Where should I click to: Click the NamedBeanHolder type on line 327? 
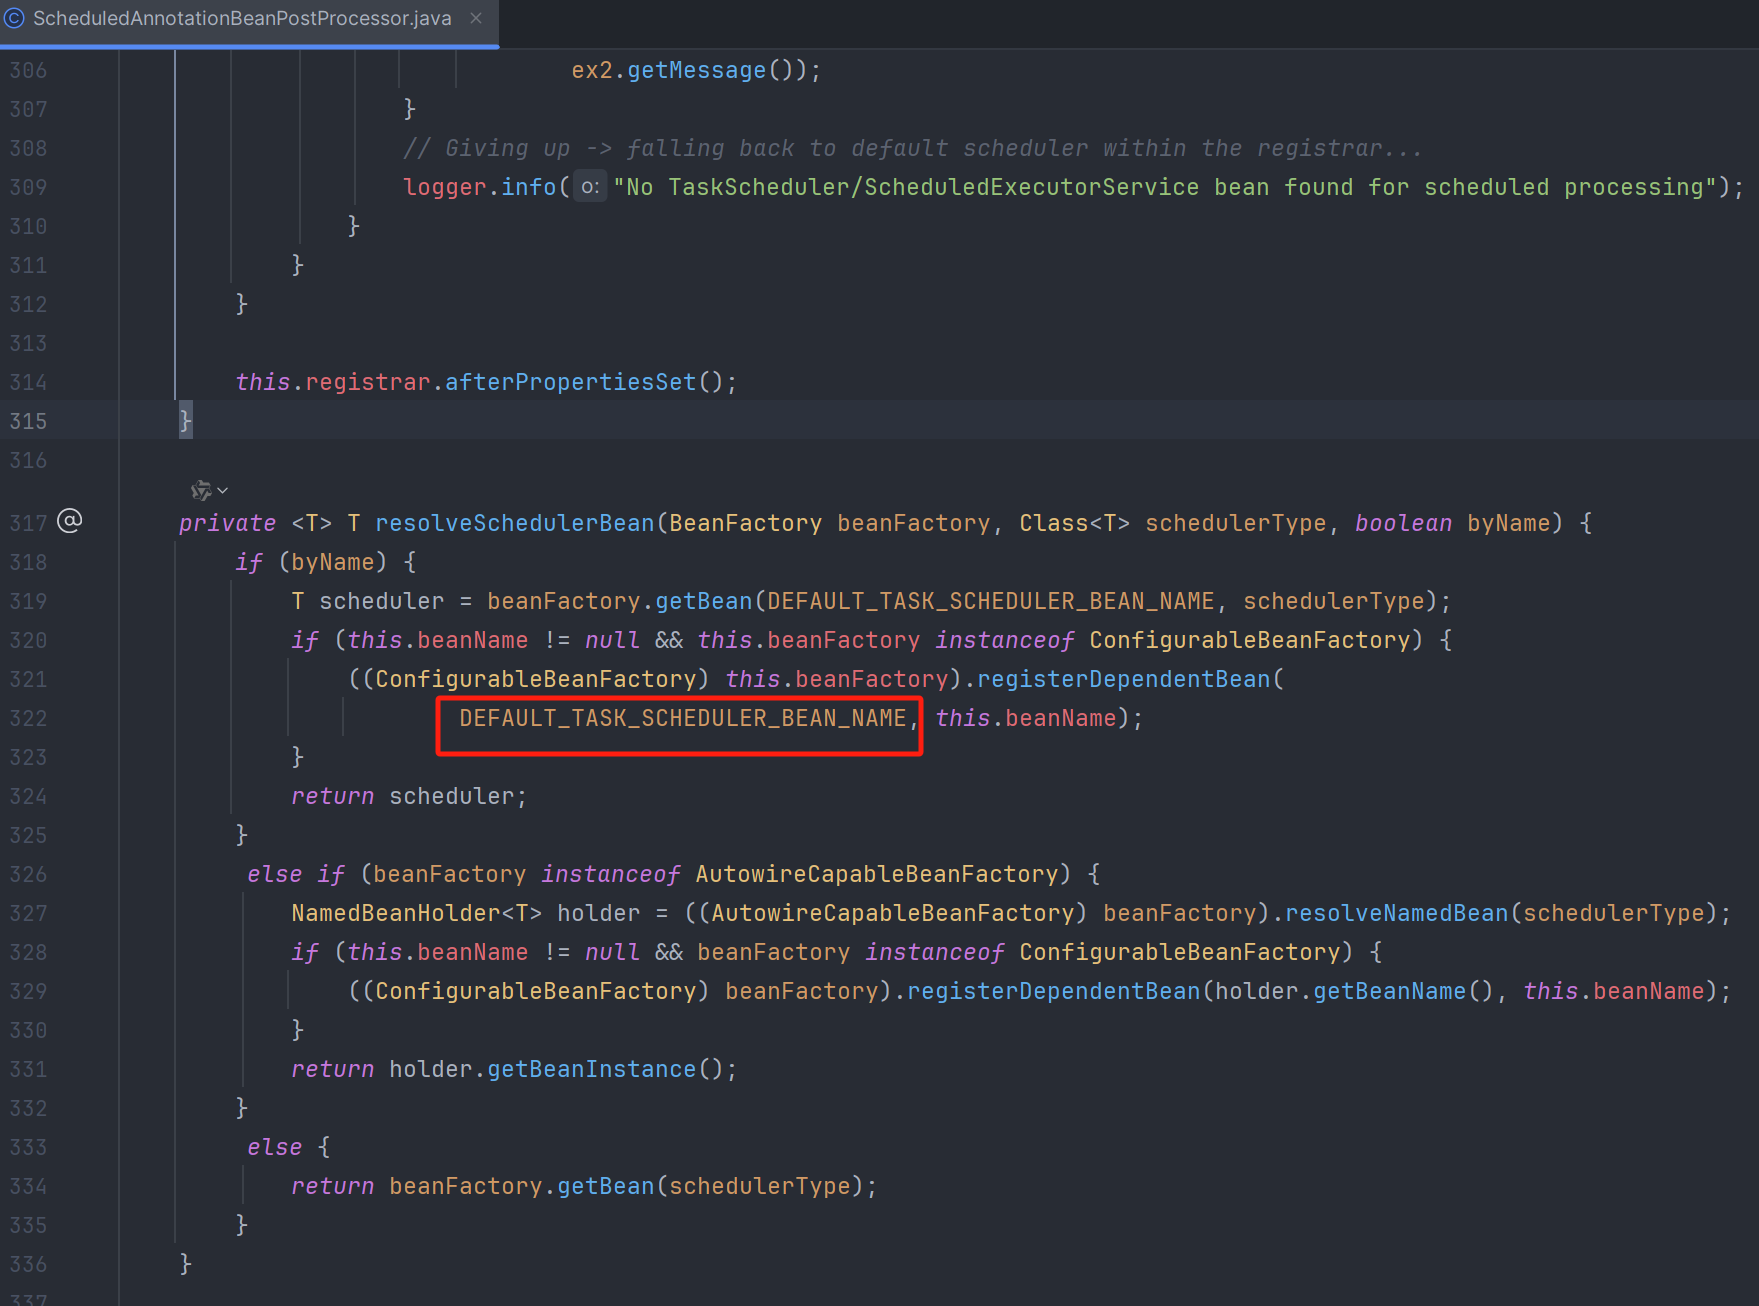click(x=395, y=913)
